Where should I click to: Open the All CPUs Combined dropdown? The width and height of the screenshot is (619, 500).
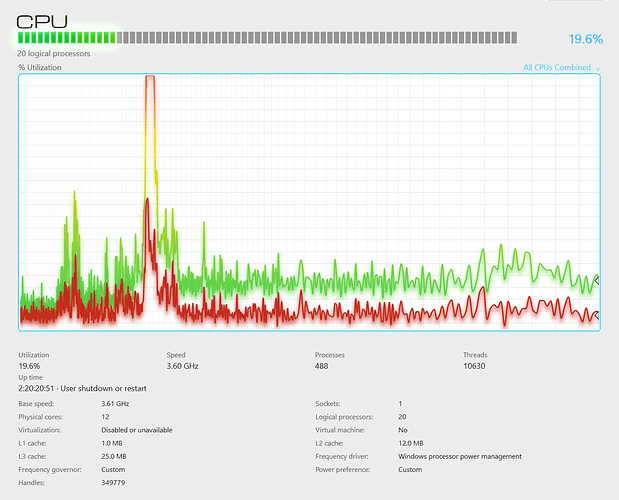click(561, 67)
